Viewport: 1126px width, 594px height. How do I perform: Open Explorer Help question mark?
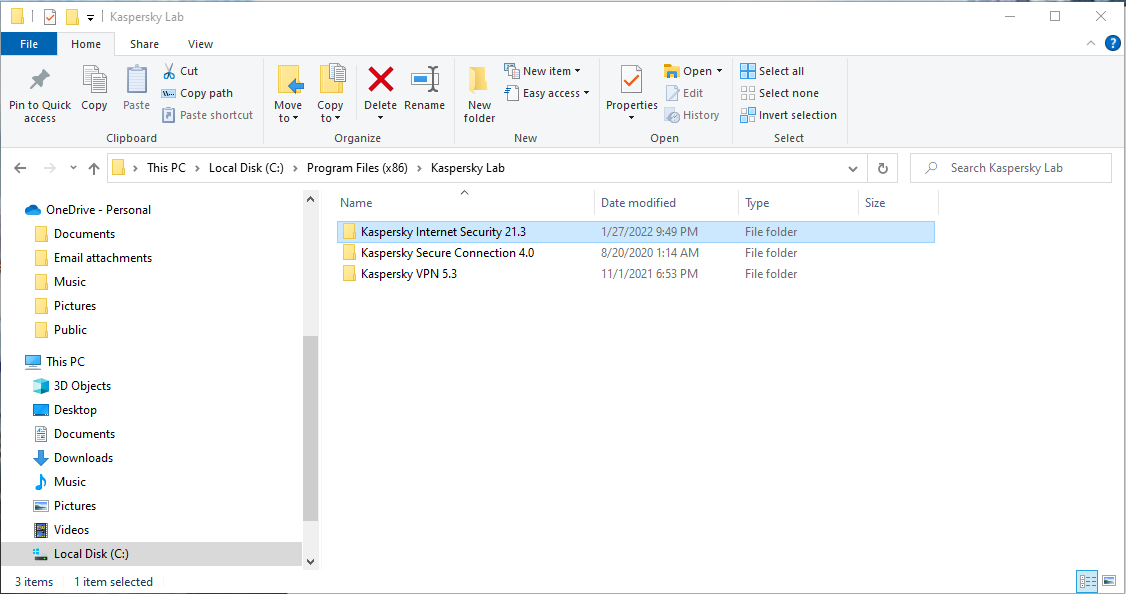[x=1112, y=44]
